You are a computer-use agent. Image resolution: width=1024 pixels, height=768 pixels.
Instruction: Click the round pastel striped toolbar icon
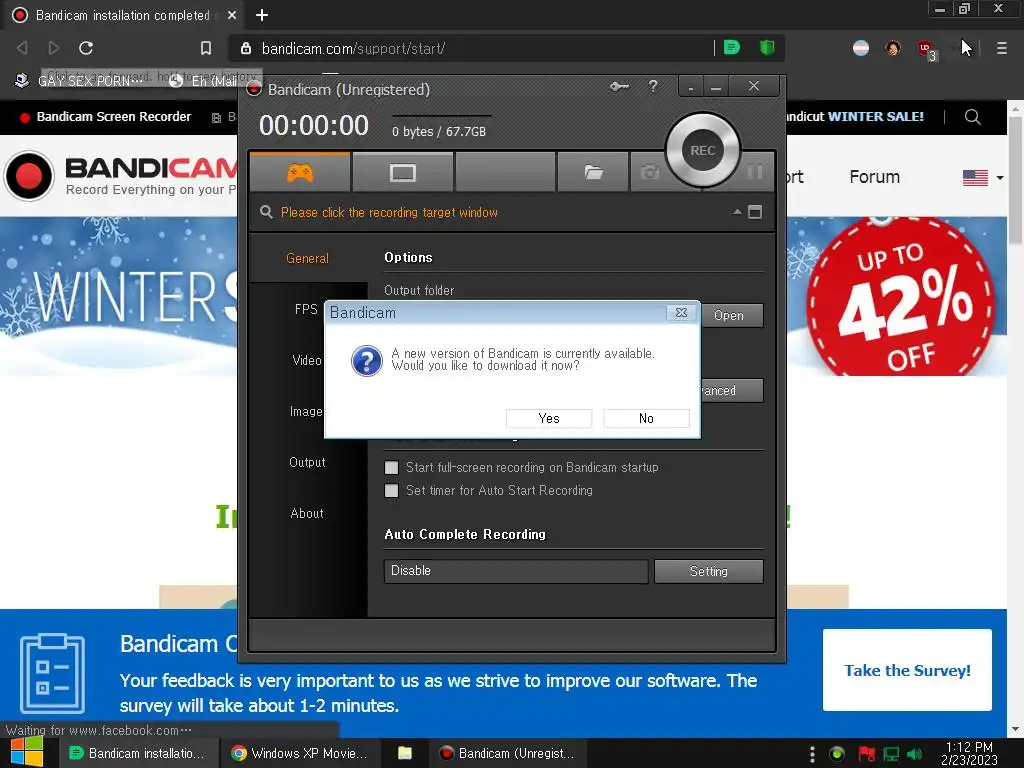861,48
